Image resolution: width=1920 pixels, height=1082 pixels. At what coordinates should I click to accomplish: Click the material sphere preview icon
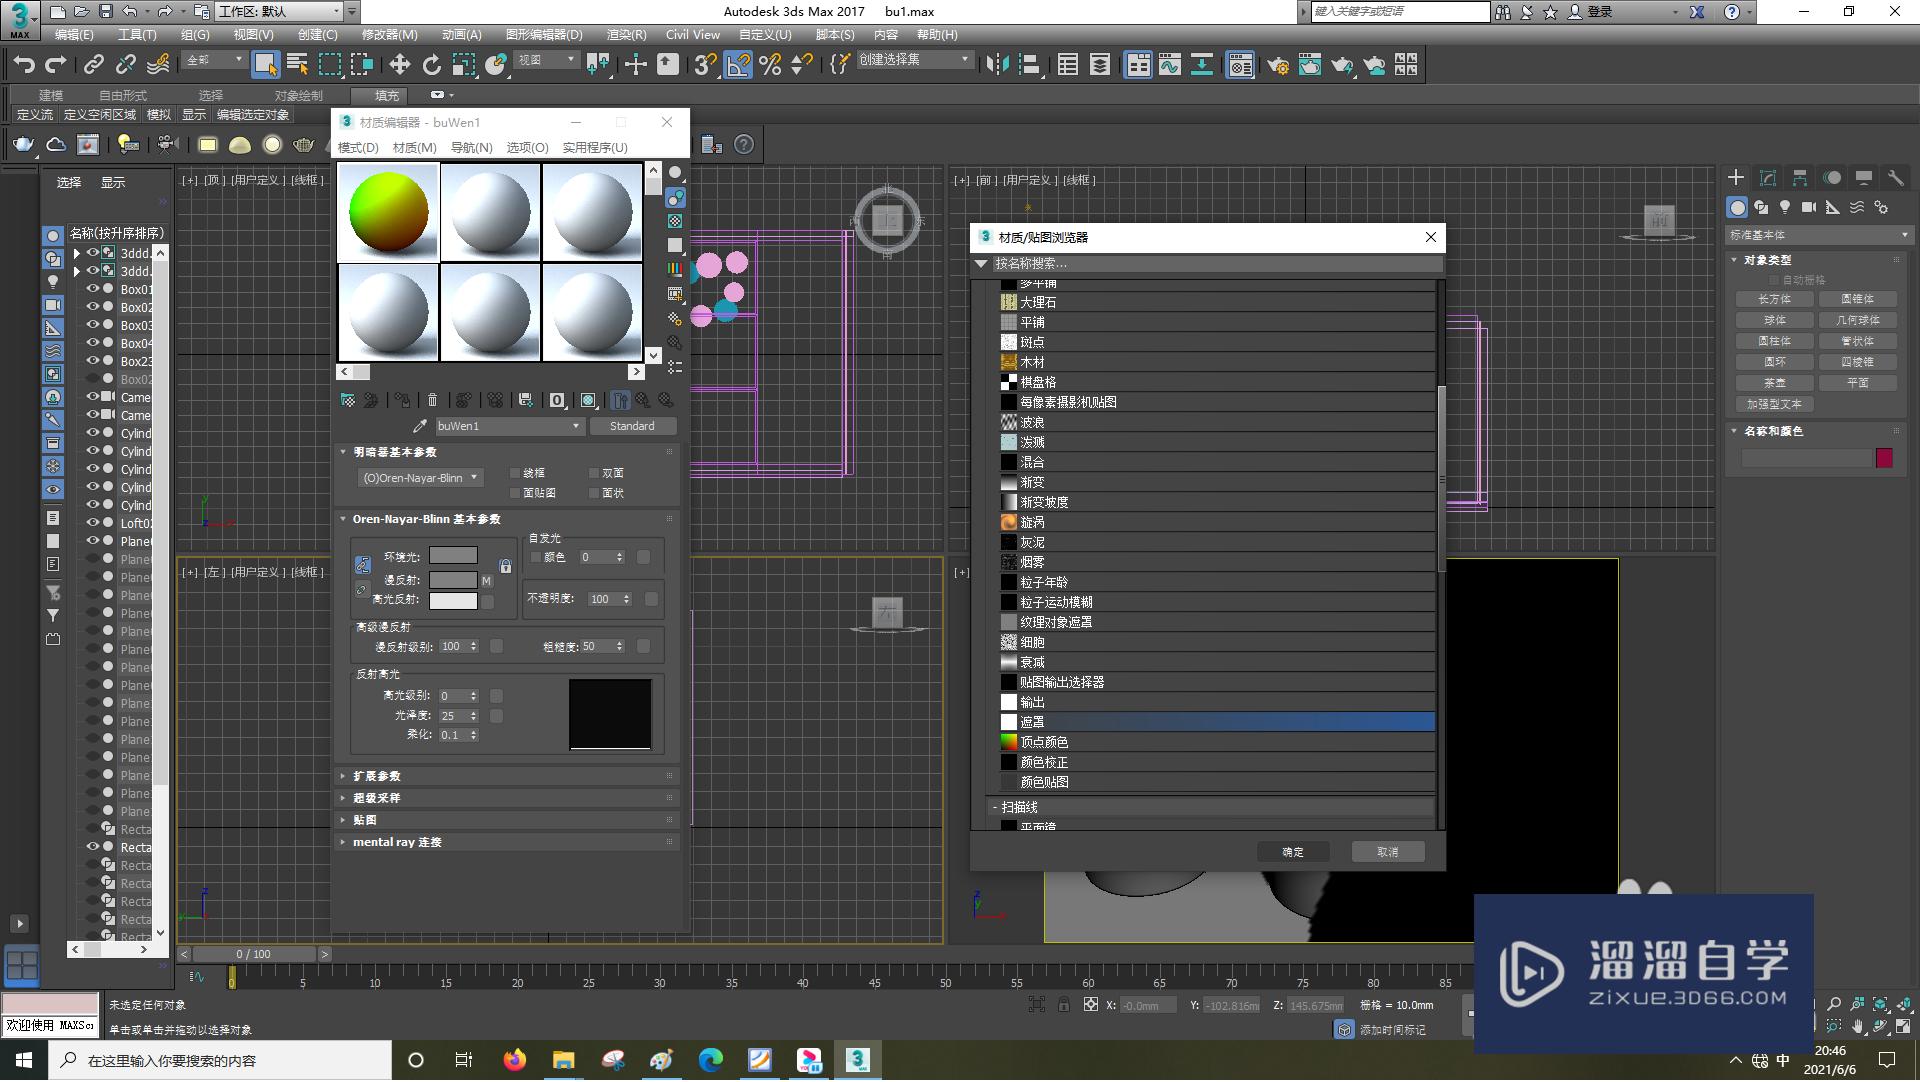(x=676, y=173)
